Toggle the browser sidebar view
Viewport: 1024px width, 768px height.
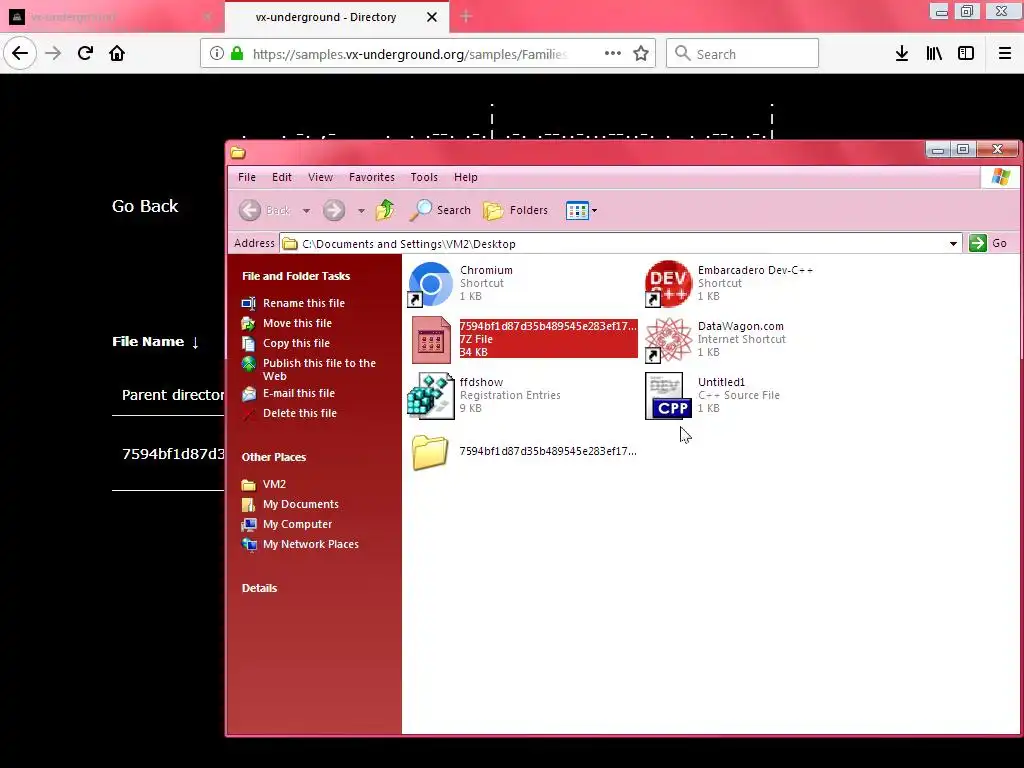(966, 54)
